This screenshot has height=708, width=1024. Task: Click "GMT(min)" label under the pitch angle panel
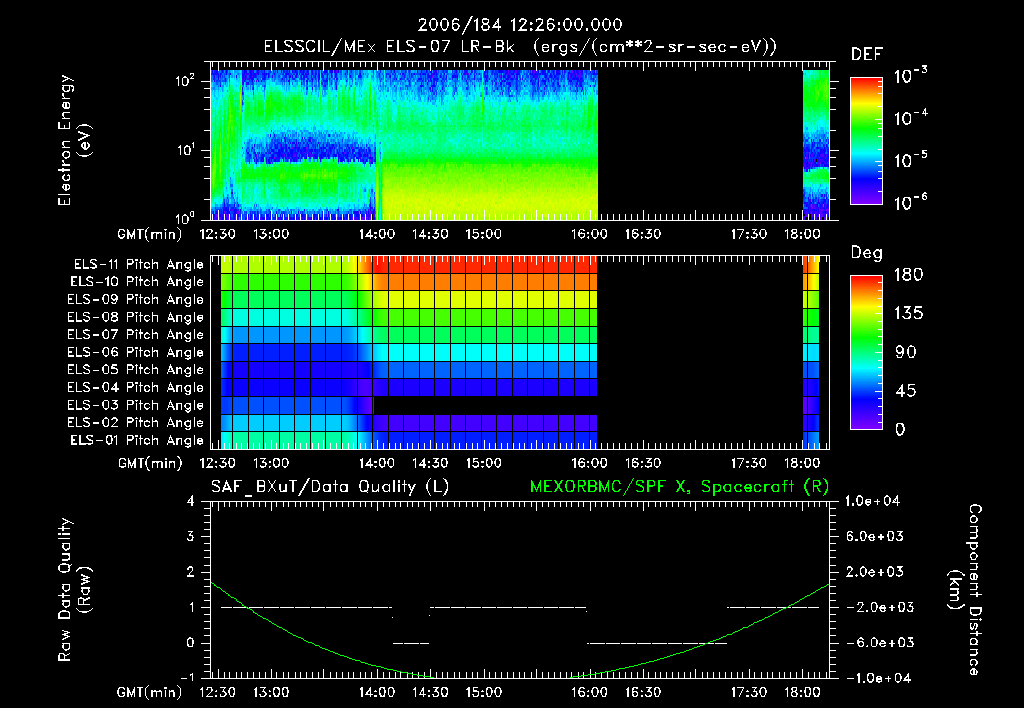(150, 463)
